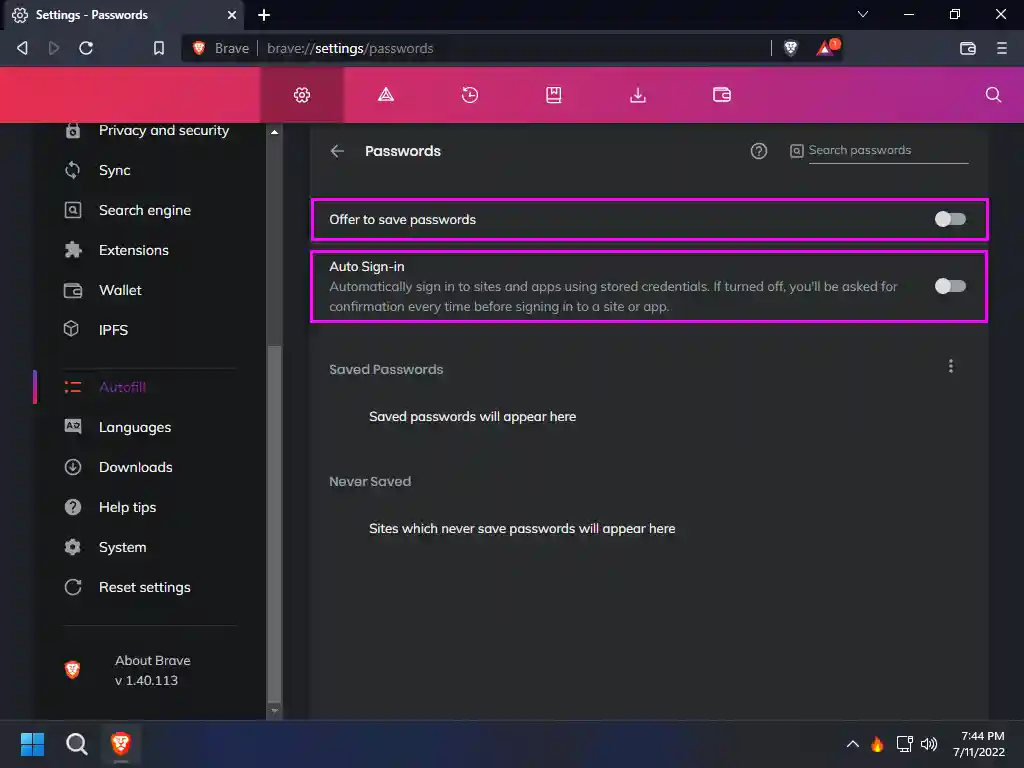Reload the page with the refresh button
This screenshot has height=768, width=1024.
coord(86,48)
